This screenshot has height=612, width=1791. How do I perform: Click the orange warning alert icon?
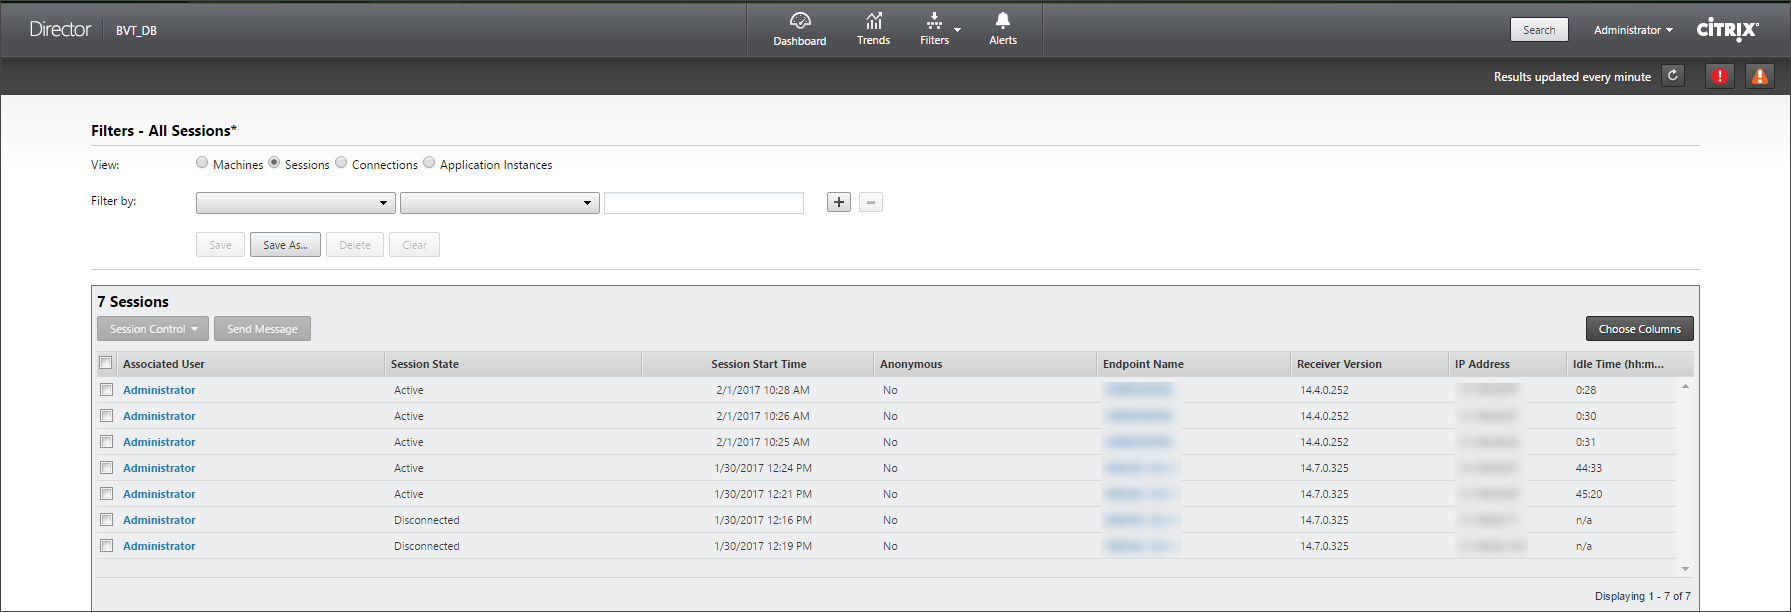1759,76
